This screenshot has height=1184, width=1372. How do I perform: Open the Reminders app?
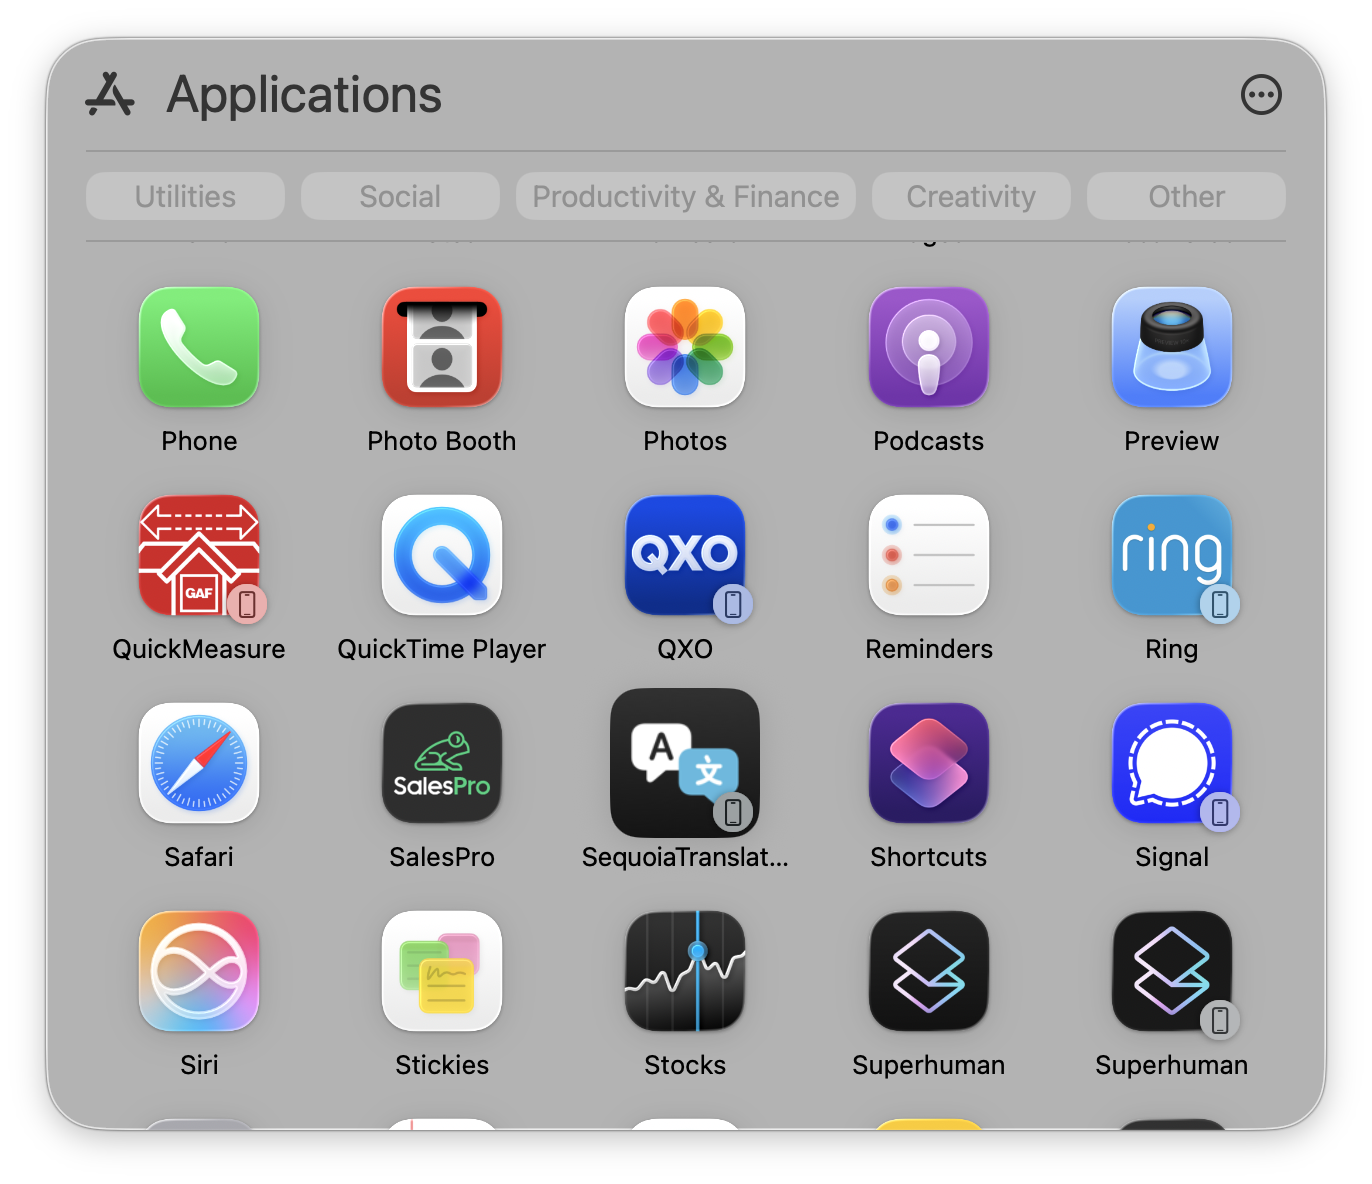tap(929, 555)
